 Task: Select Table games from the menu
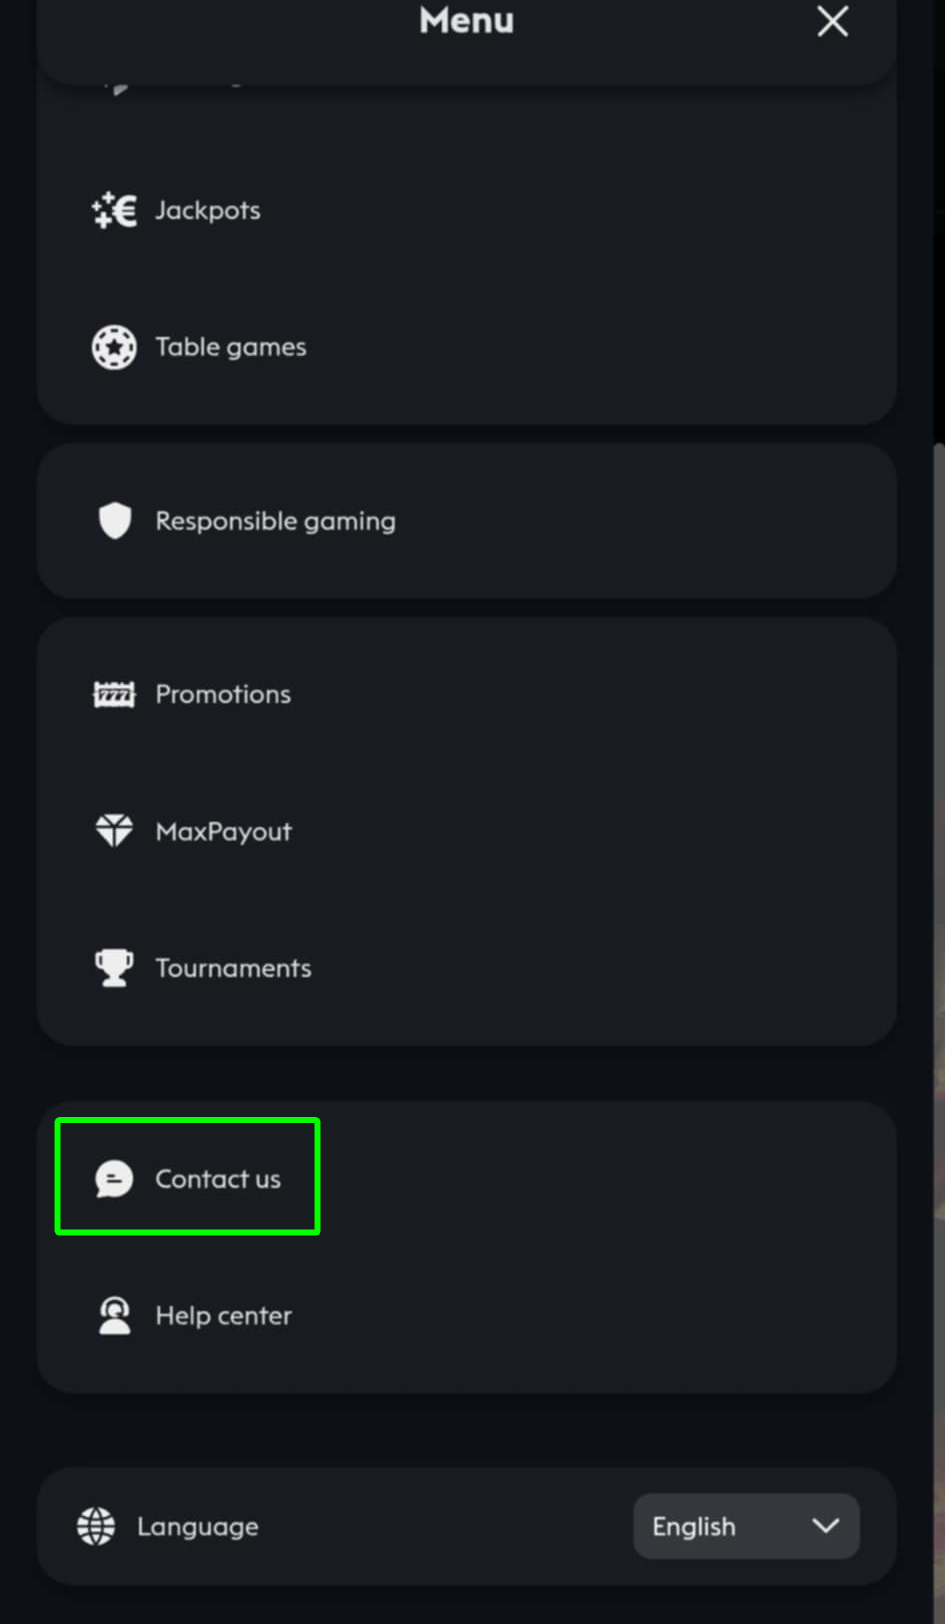231,347
